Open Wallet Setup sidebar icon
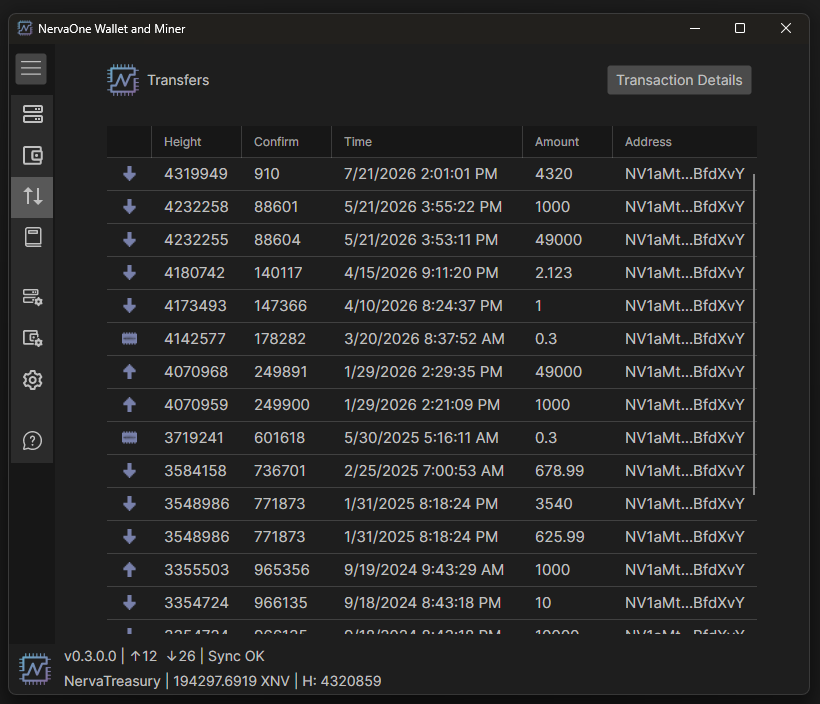The width and height of the screenshot is (820, 704). pyautogui.click(x=32, y=338)
